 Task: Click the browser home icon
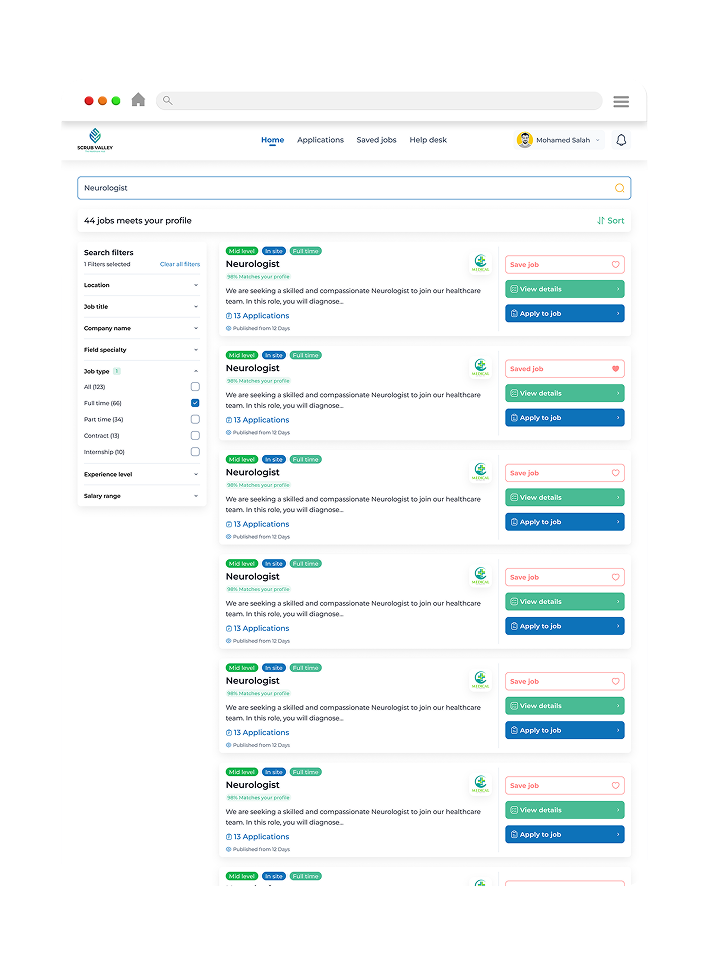pyautogui.click(x=138, y=100)
